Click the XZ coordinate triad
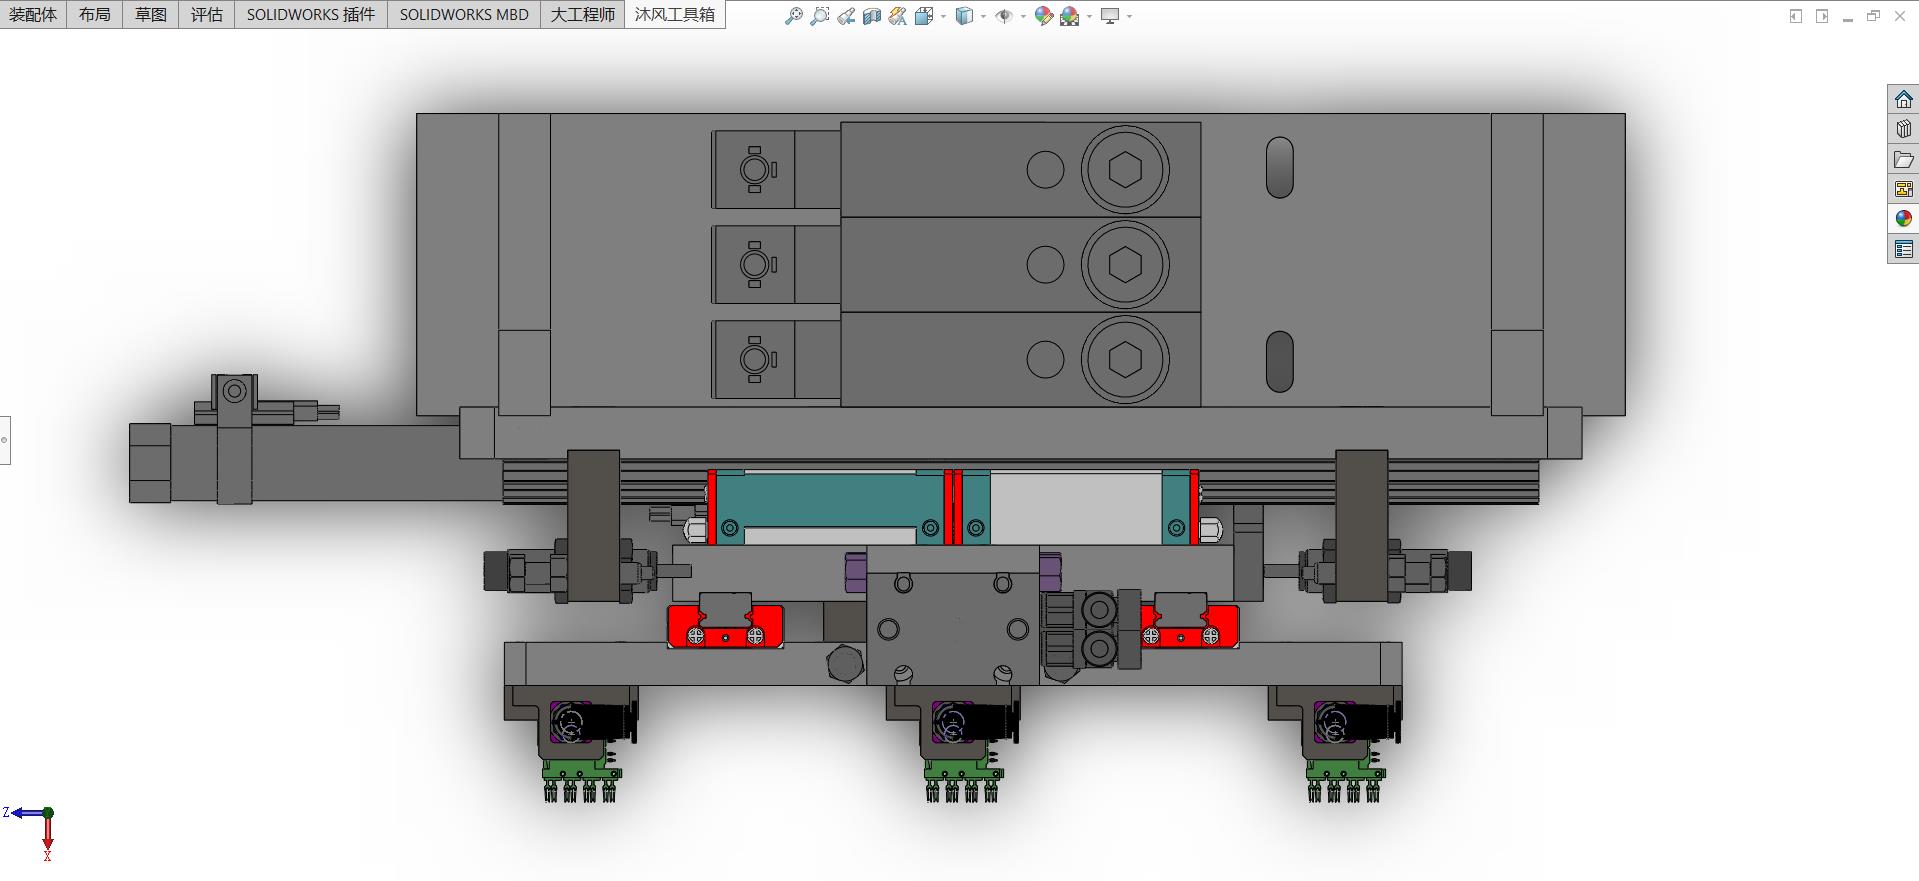The image size is (1919, 881). [30, 835]
